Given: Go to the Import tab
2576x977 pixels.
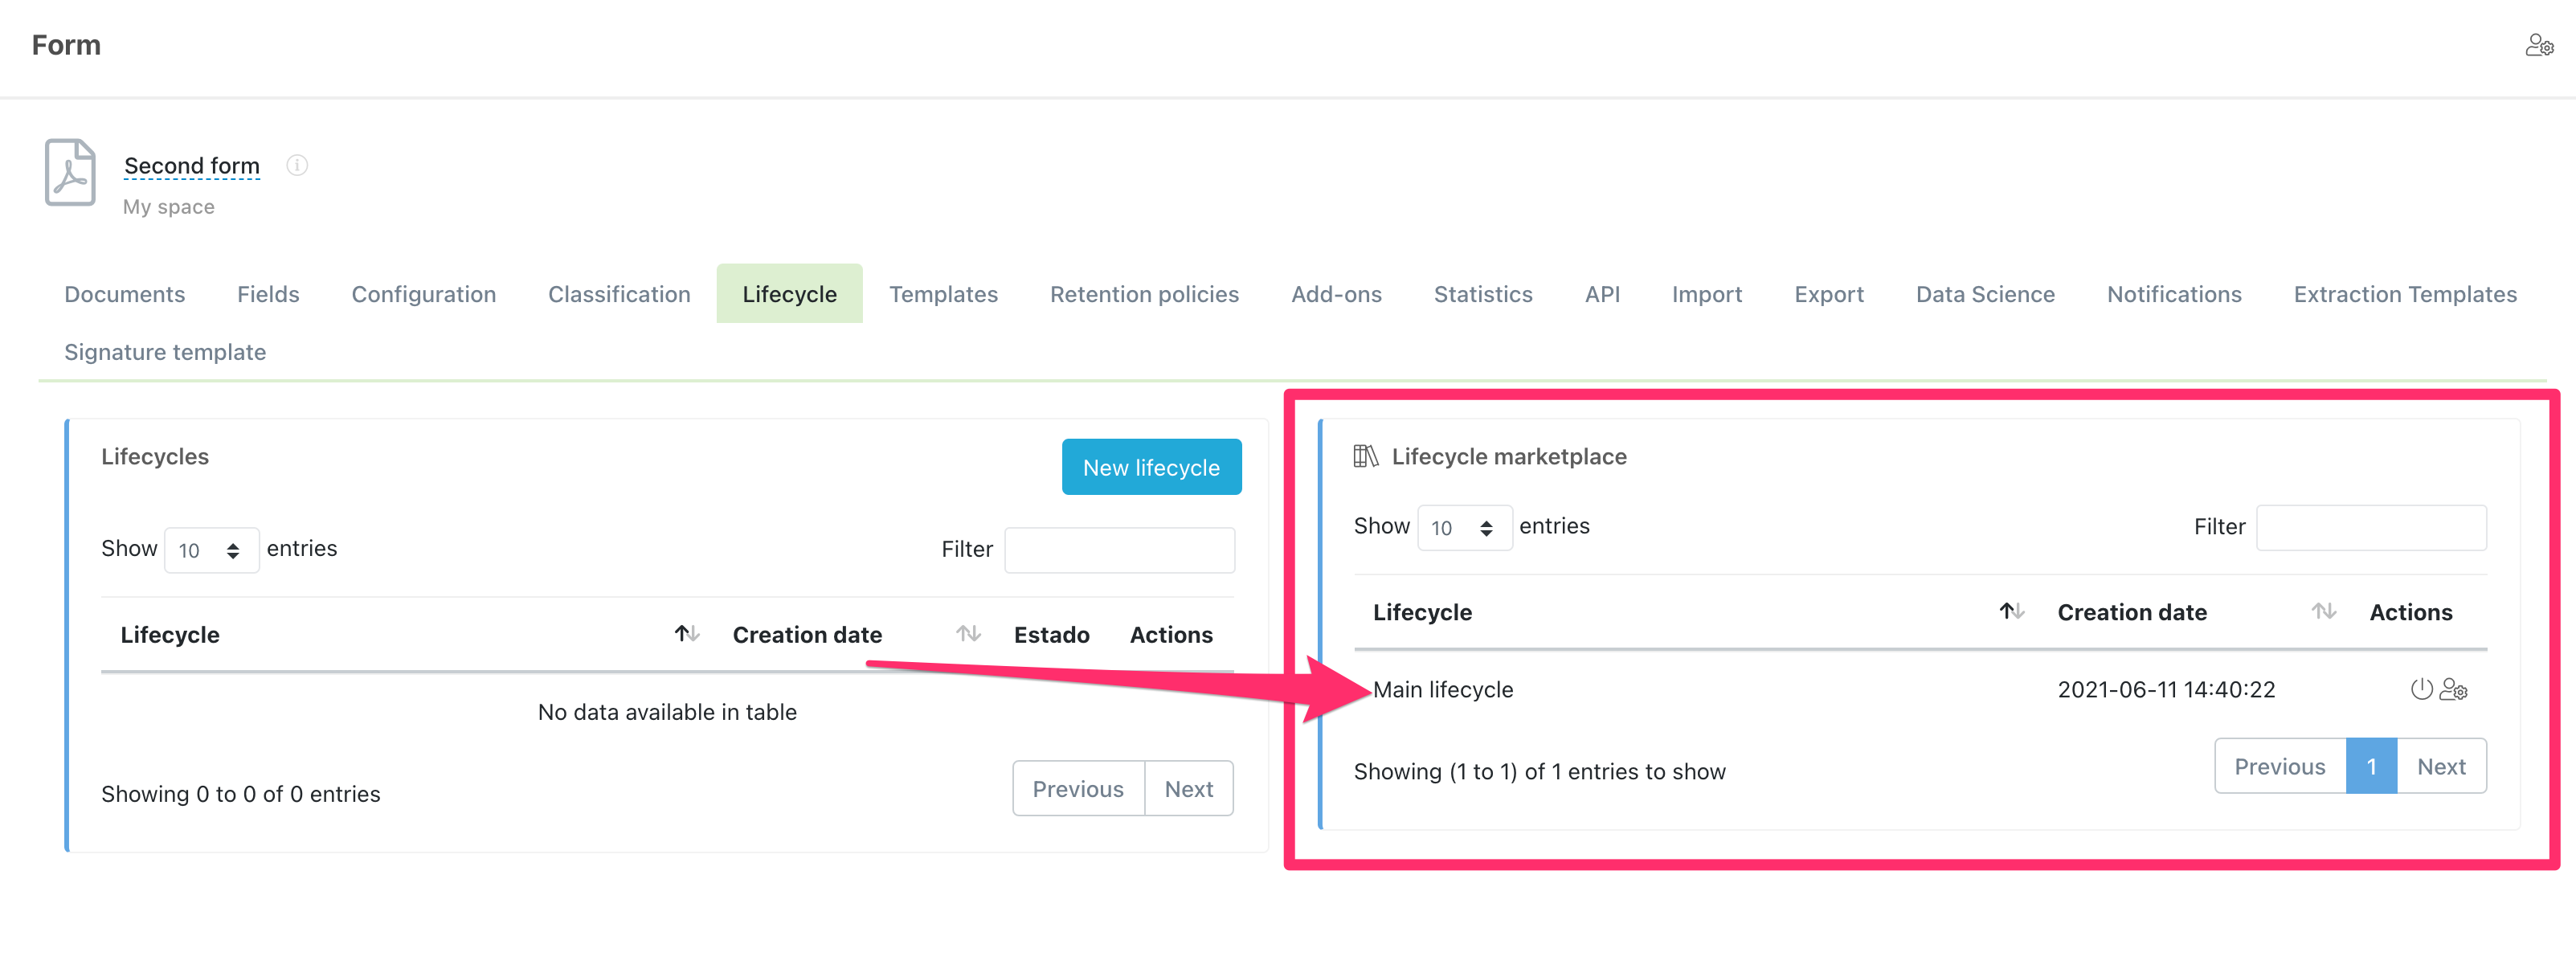Looking at the screenshot, I should [1707, 294].
